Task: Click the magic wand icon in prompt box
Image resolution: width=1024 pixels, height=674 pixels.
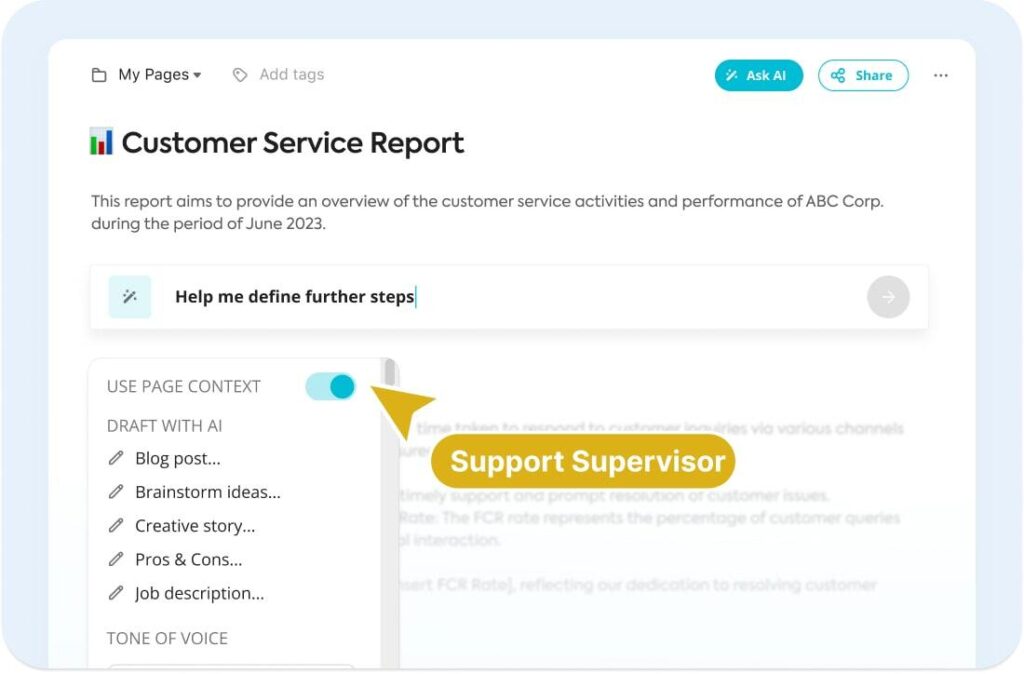Action: [x=130, y=297]
